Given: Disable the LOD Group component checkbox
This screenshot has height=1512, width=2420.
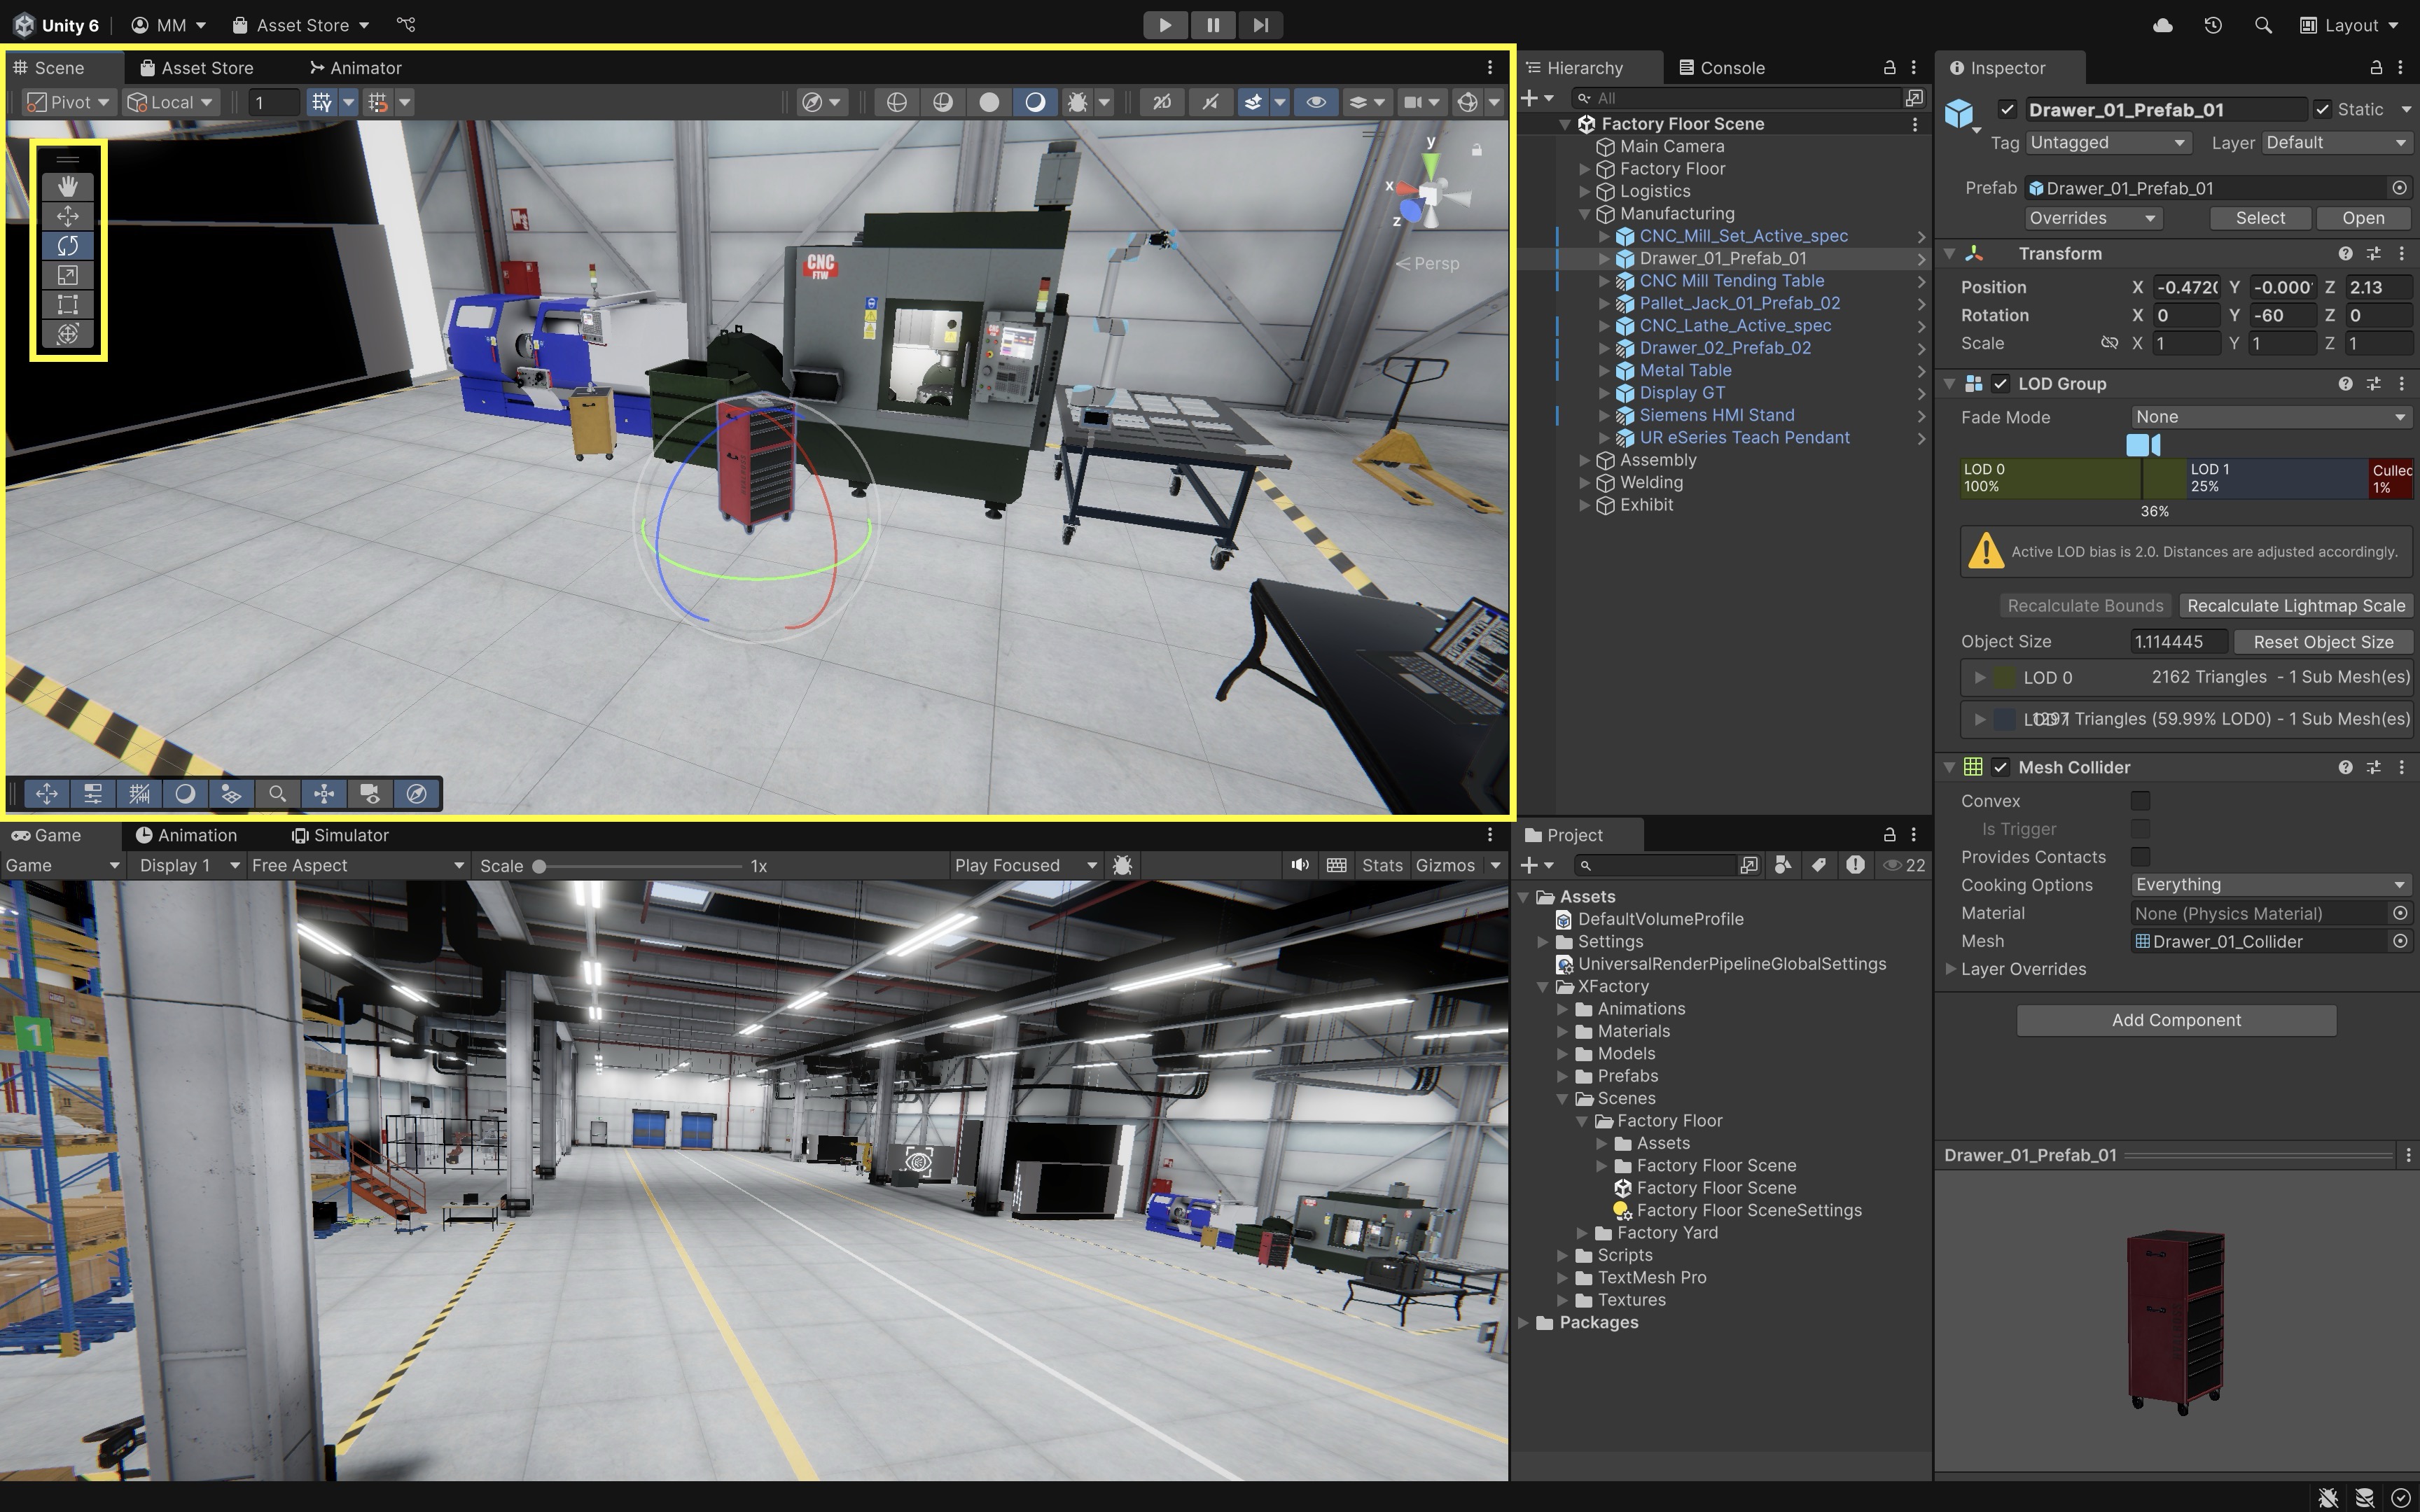Looking at the screenshot, I should pyautogui.click(x=2000, y=384).
